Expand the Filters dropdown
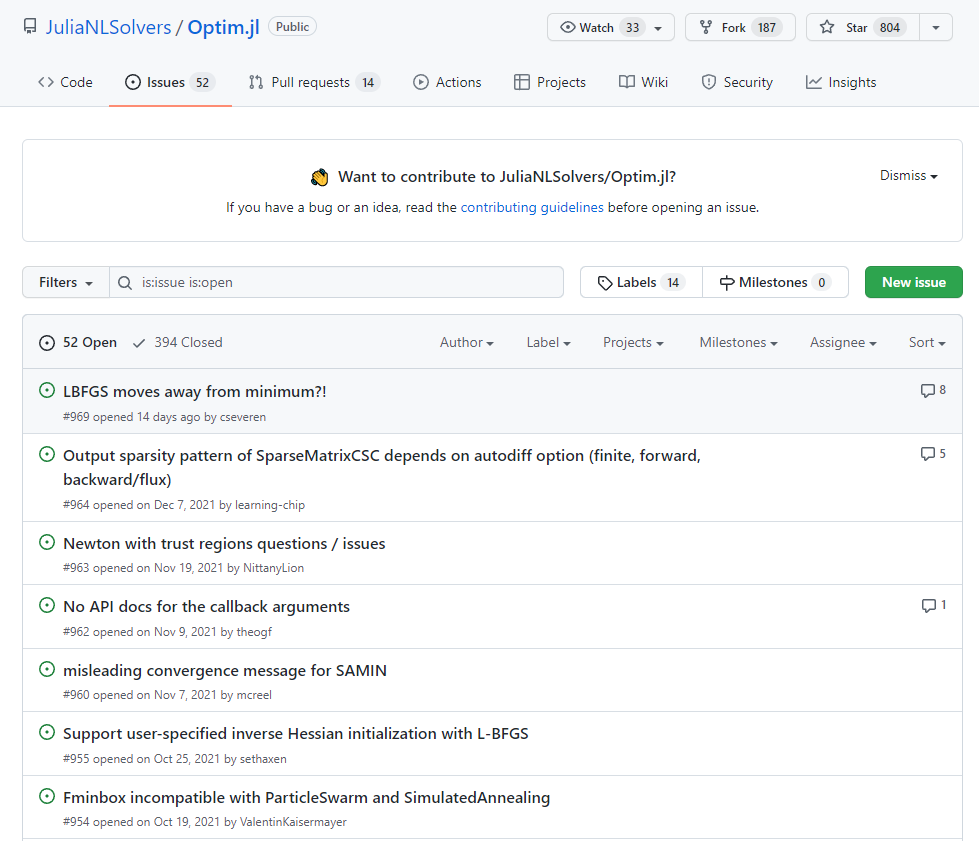The height and width of the screenshot is (841, 979). (65, 283)
